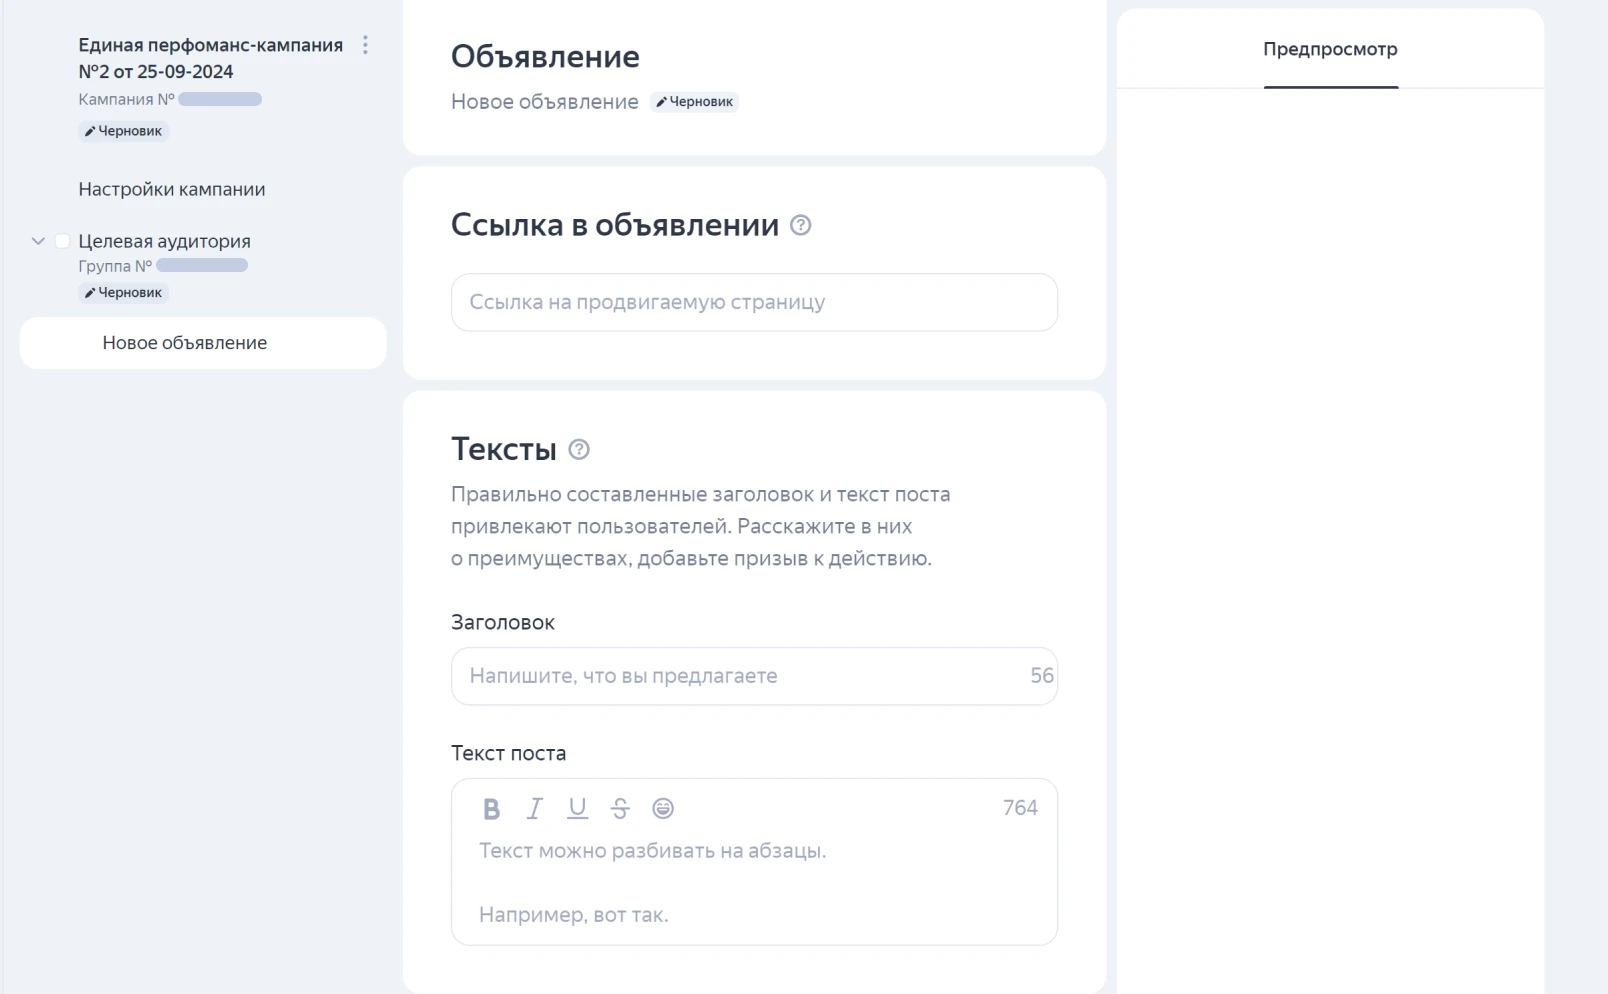Enable underline formatting in post text
Viewport: 1608px width, 994px height.
[x=577, y=809]
